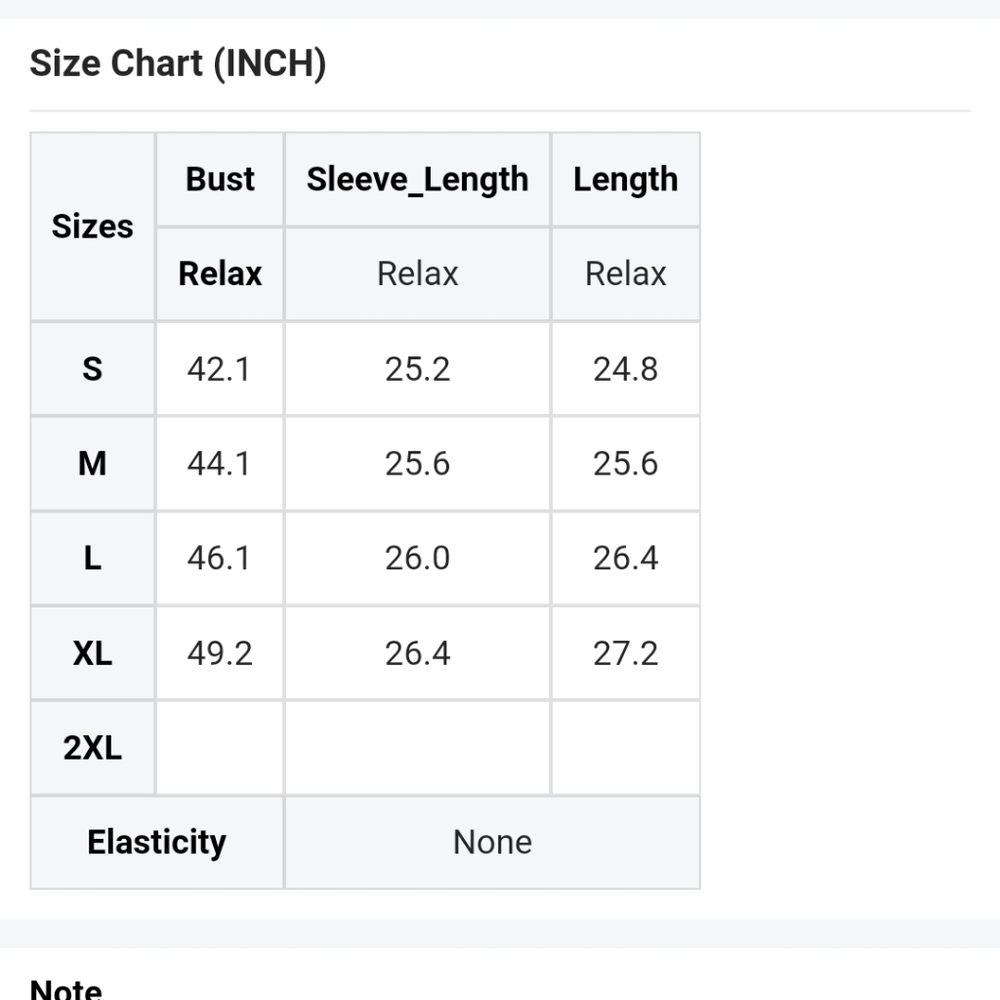Image resolution: width=1000 pixels, height=1000 pixels.
Task: Select the 2XL size row label
Action: pyautogui.click(x=92, y=747)
